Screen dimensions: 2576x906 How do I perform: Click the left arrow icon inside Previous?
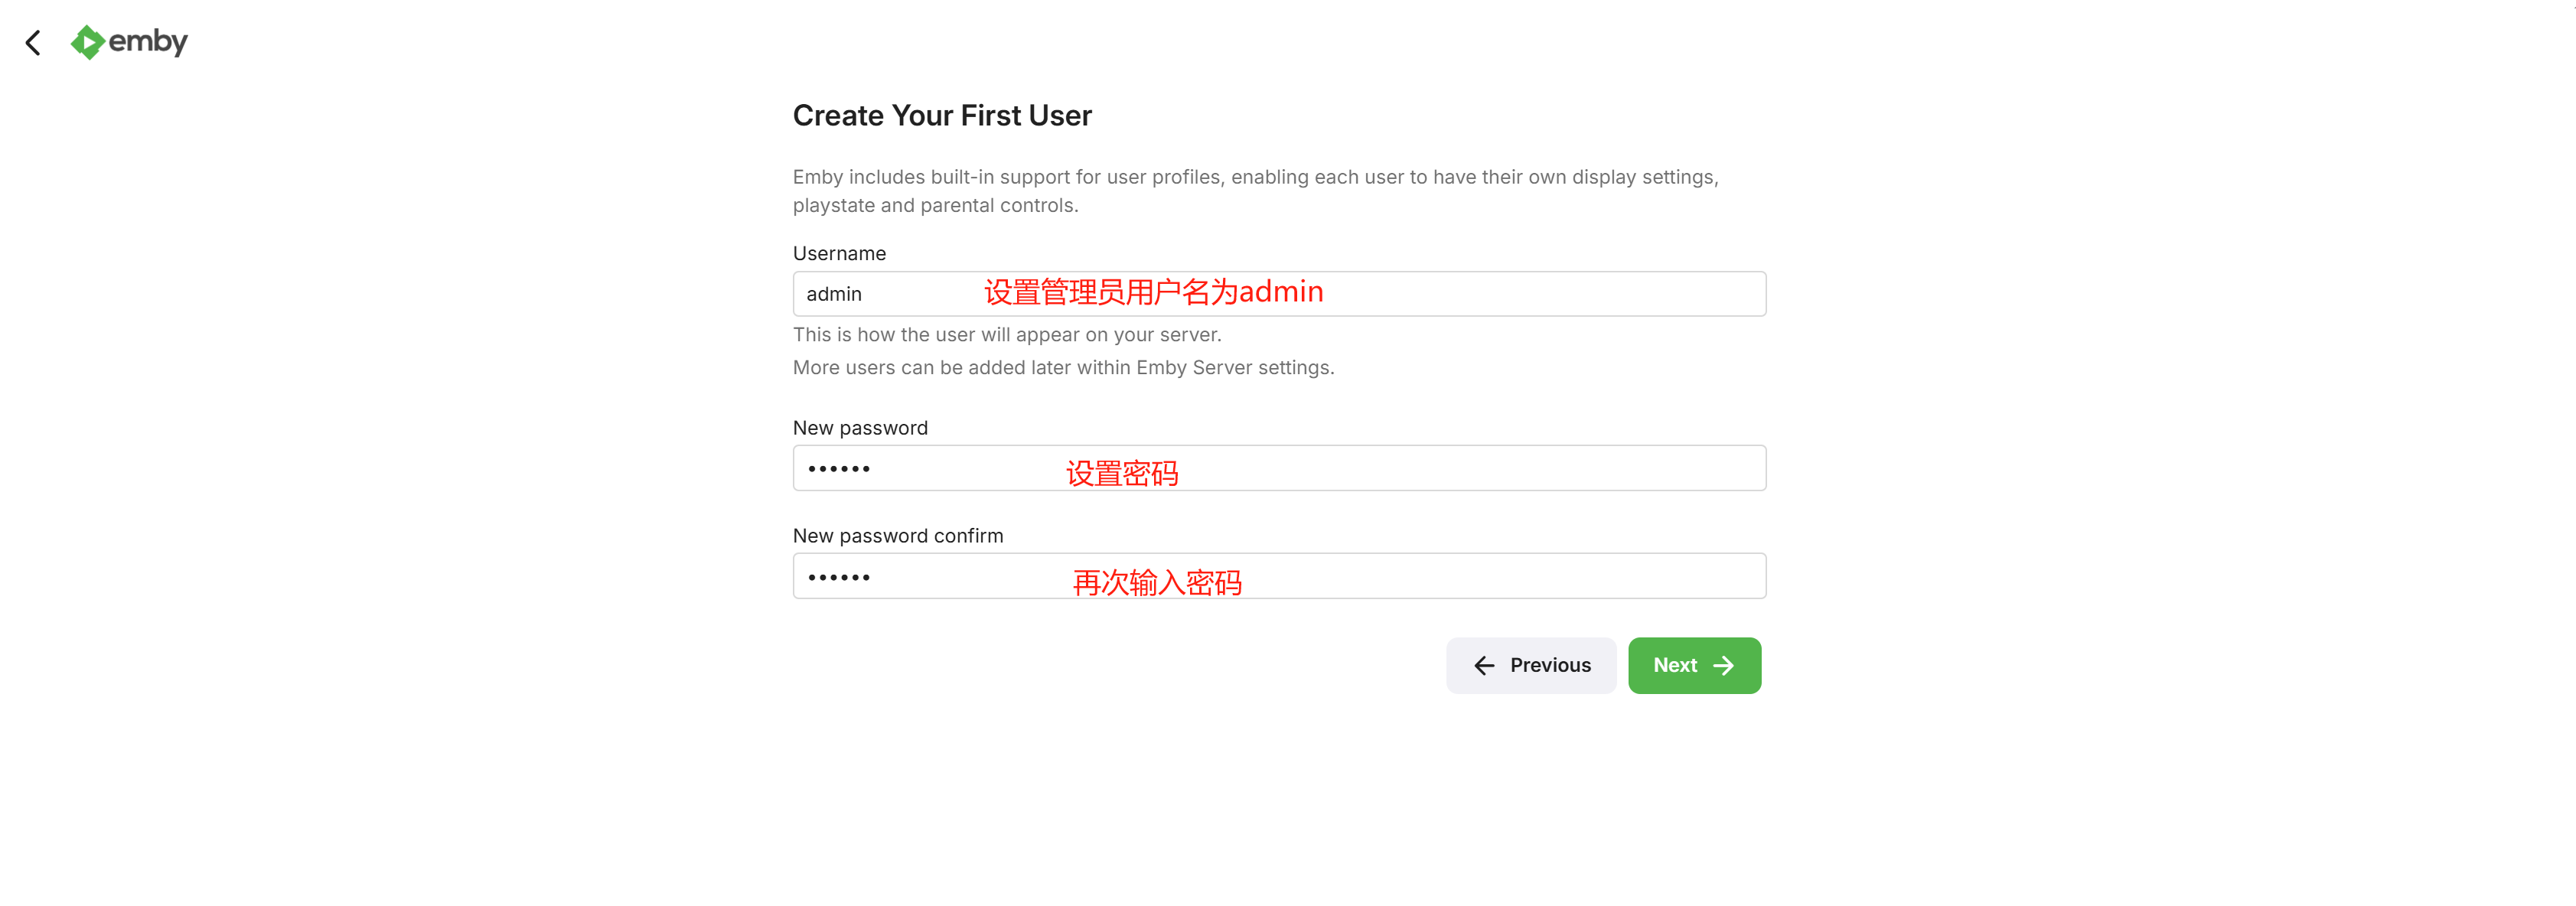(1484, 666)
